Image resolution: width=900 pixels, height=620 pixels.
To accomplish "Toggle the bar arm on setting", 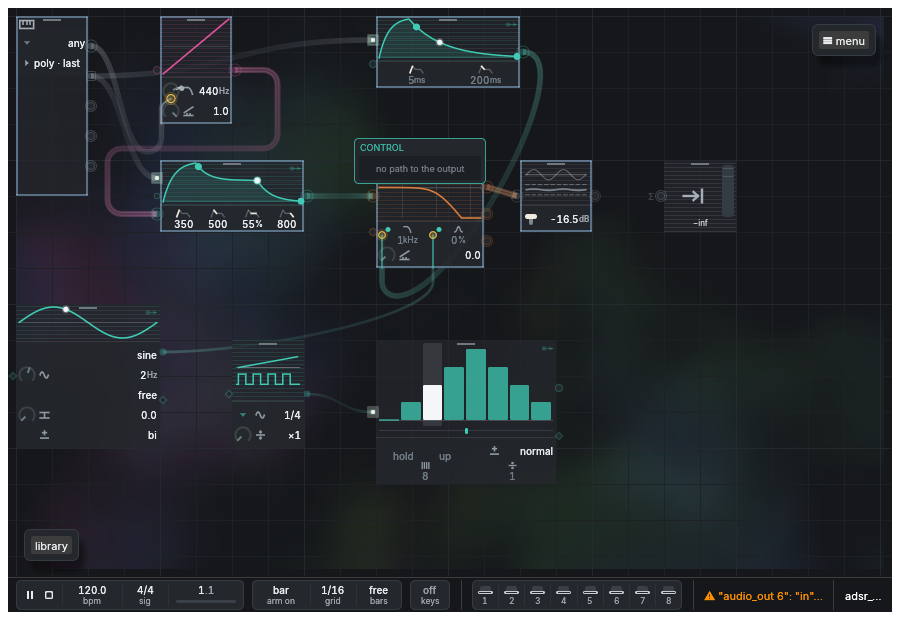I will tap(281, 595).
